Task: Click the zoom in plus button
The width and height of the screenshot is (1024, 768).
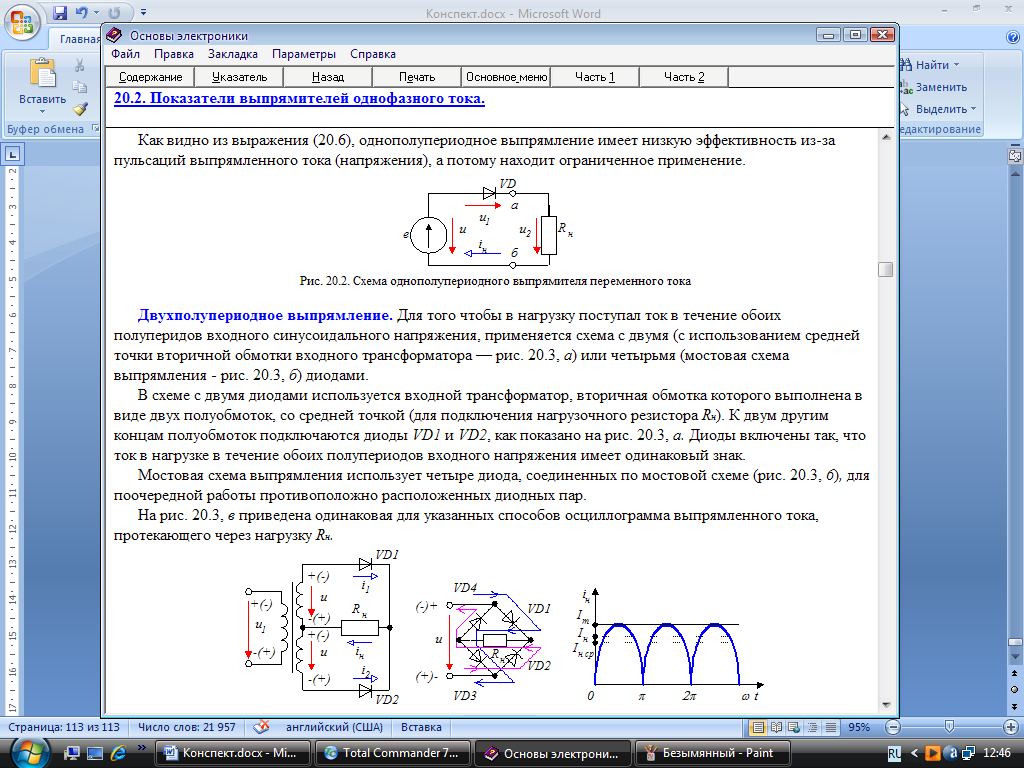Action: coord(1010,727)
